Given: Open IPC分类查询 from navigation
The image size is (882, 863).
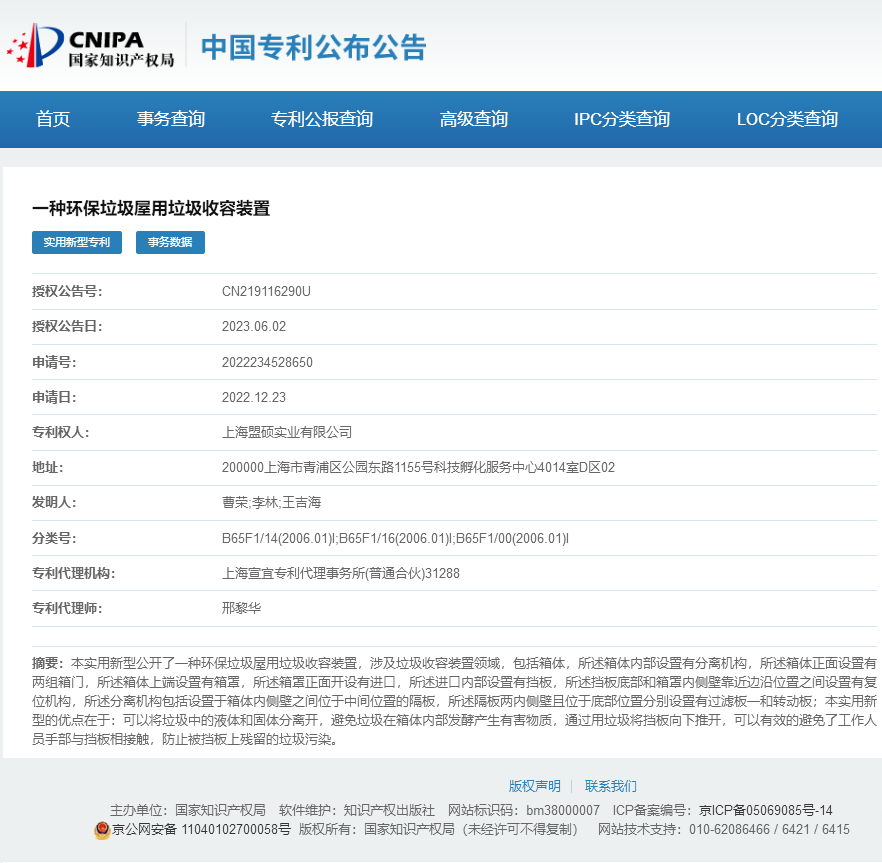Looking at the screenshot, I should [x=622, y=119].
